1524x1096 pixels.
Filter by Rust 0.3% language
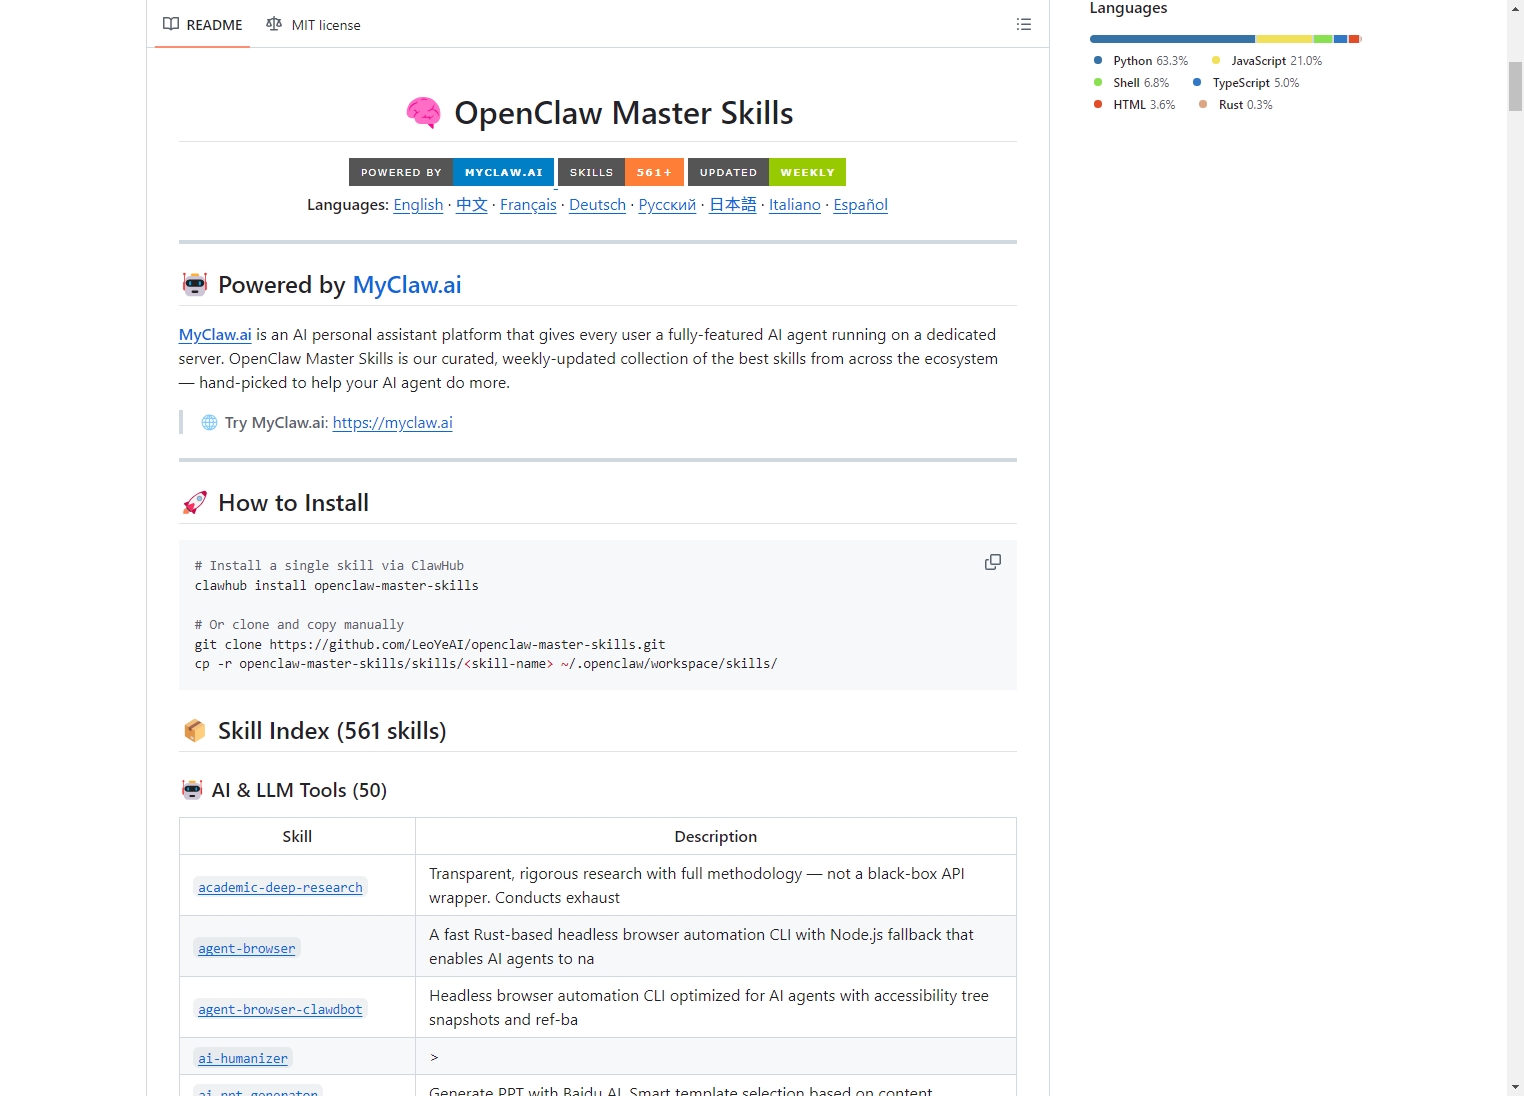pyautogui.click(x=1236, y=105)
